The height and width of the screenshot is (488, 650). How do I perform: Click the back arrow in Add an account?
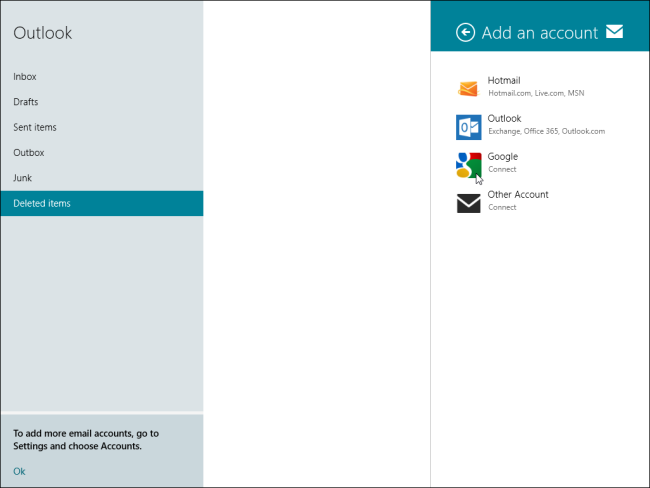[465, 32]
